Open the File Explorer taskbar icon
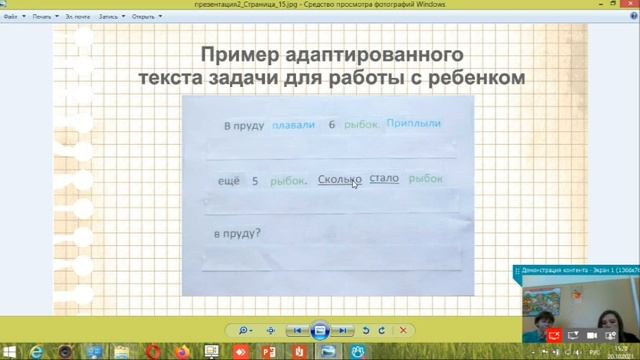Image resolution: width=640 pixels, height=360 pixels. click(122, 352)
